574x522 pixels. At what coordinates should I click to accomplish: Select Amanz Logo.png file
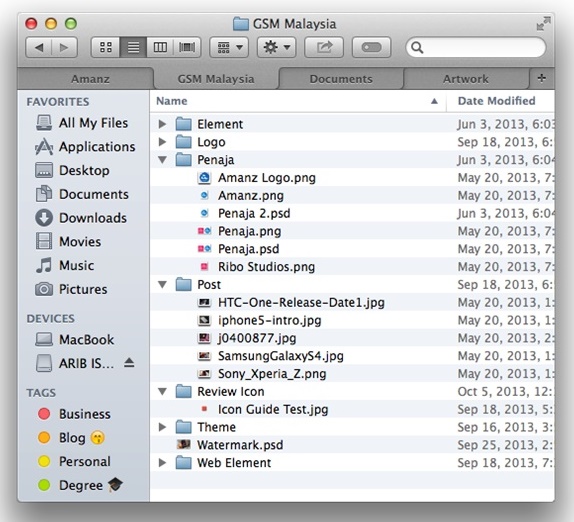pos(256,178)
